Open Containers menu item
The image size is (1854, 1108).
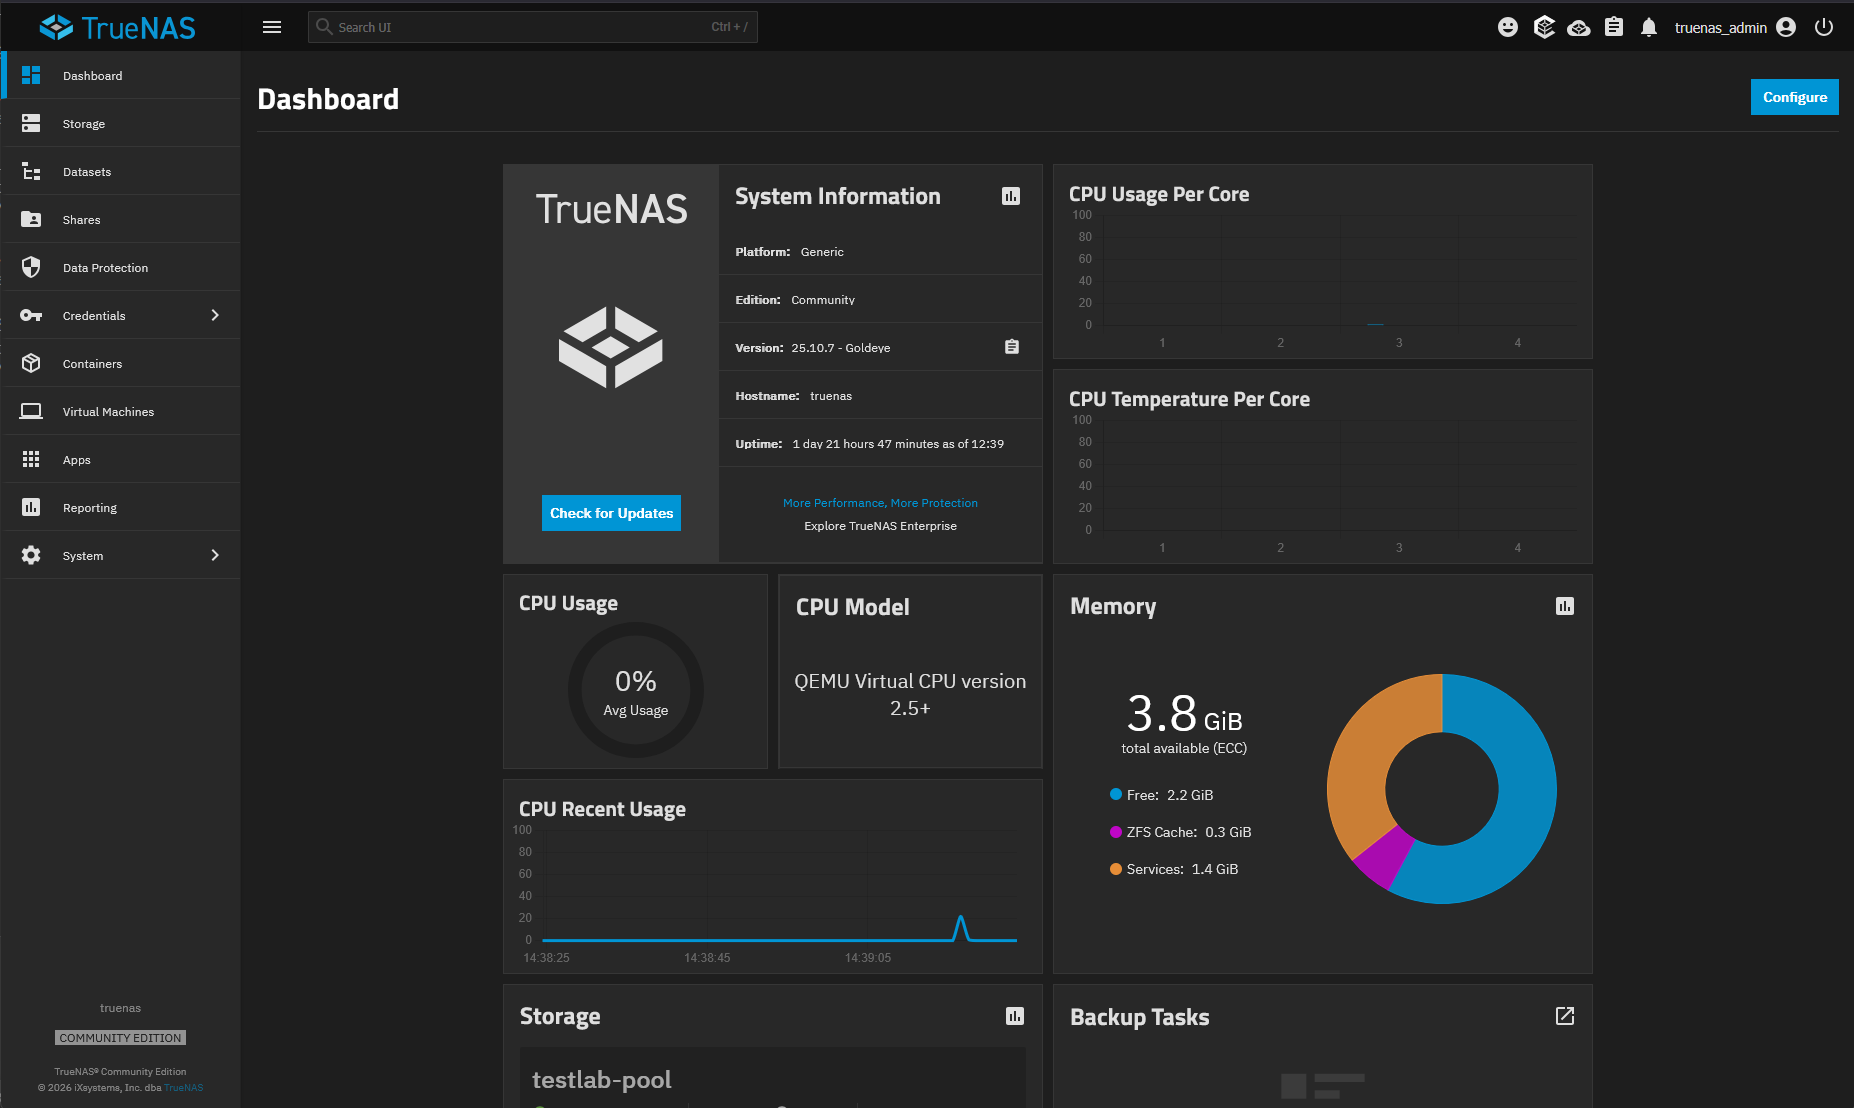[120, 363]
